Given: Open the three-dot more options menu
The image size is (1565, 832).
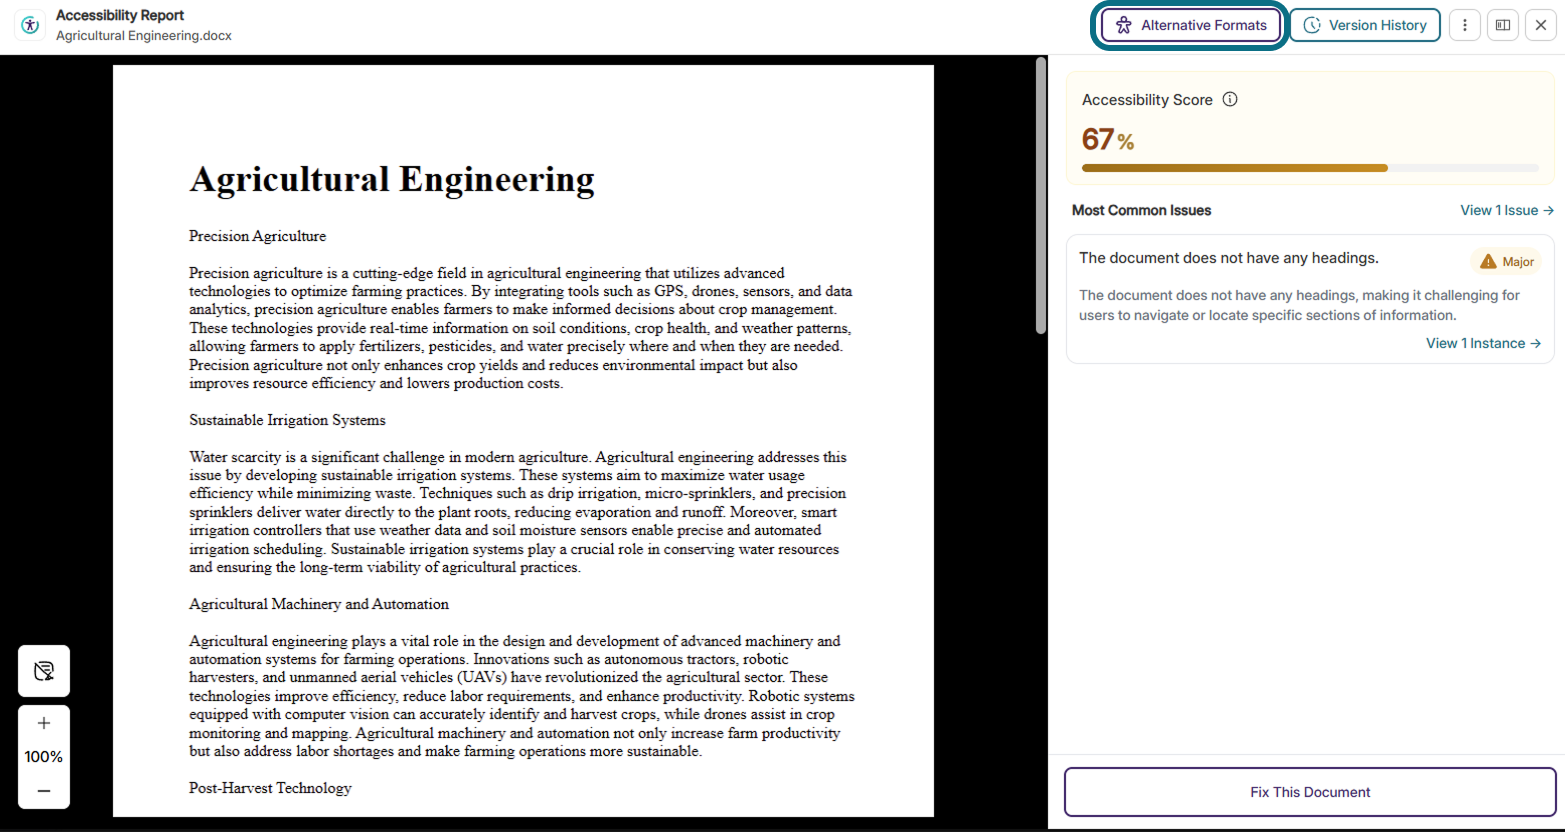Looking at the screenshot, I should [1464, 25].
